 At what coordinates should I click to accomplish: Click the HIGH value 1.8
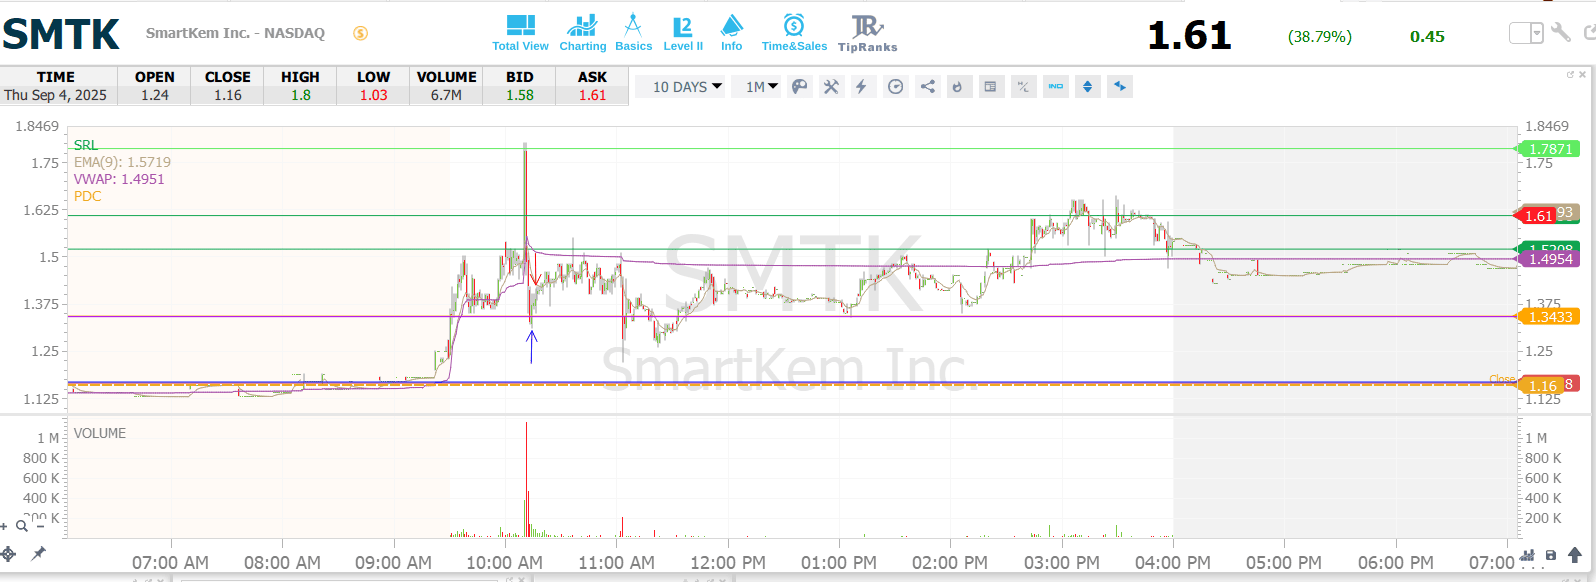click(301, 95)
